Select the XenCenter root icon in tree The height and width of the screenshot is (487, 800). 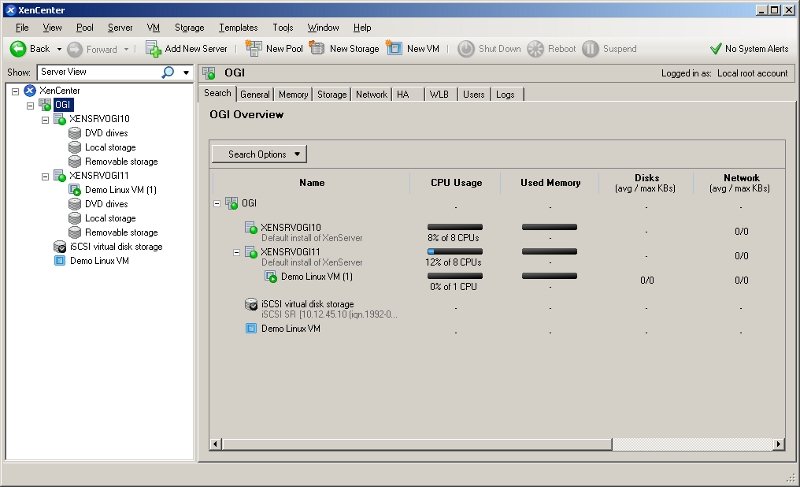point(30,91)
